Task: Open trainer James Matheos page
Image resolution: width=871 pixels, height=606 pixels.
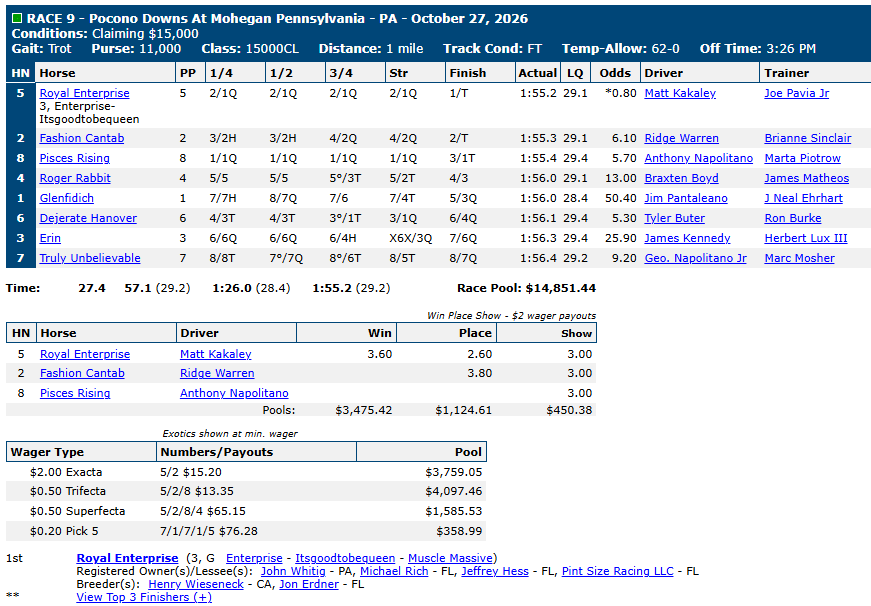Action: 807,178
